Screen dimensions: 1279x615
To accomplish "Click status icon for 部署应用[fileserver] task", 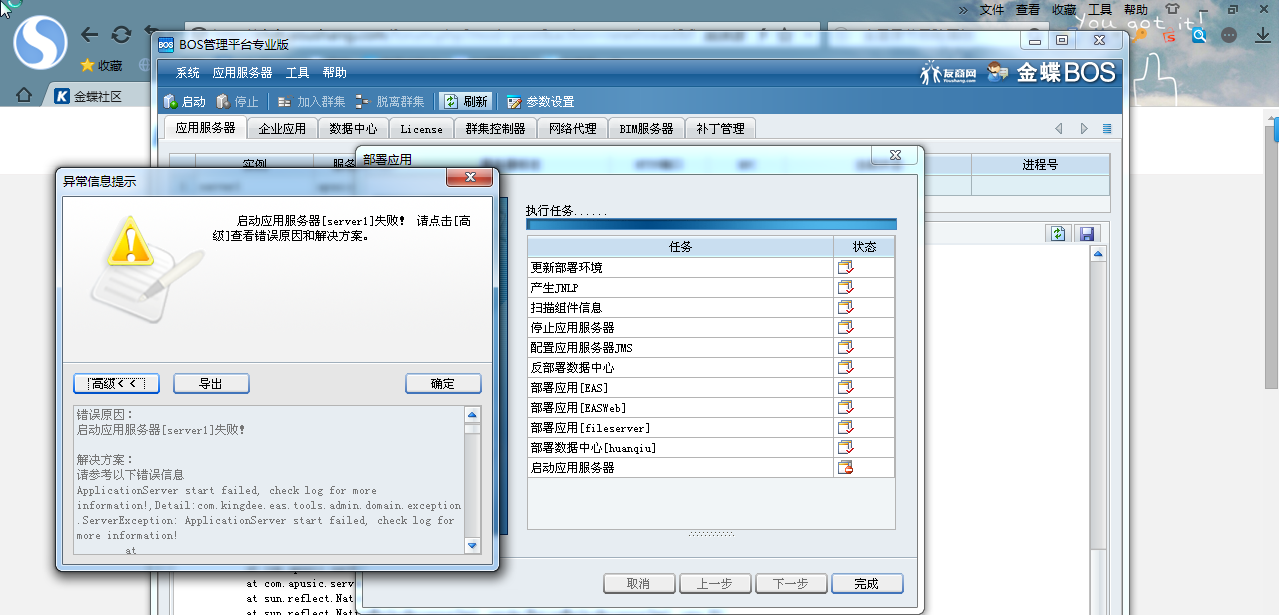I will click(846, 427).
